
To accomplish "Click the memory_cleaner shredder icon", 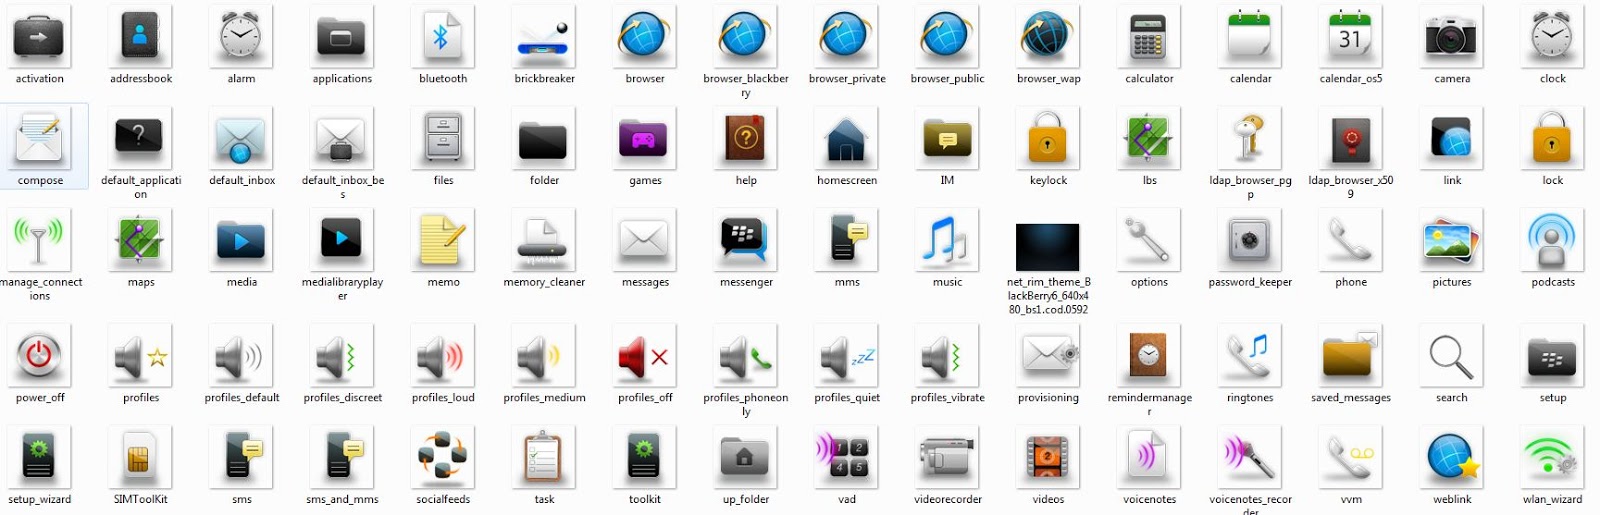I will (x=544, y=241).
